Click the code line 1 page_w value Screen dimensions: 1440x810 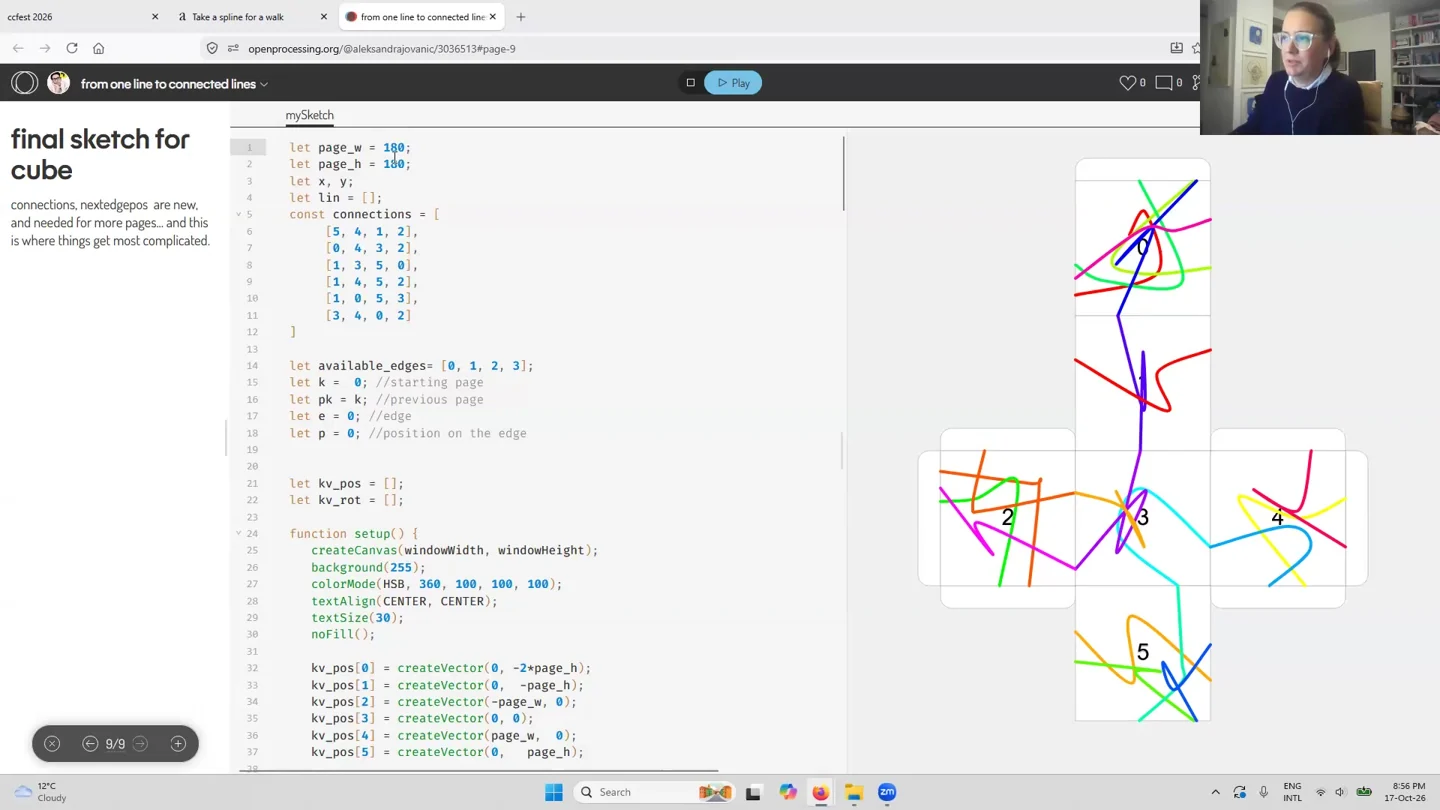point(394,147)
